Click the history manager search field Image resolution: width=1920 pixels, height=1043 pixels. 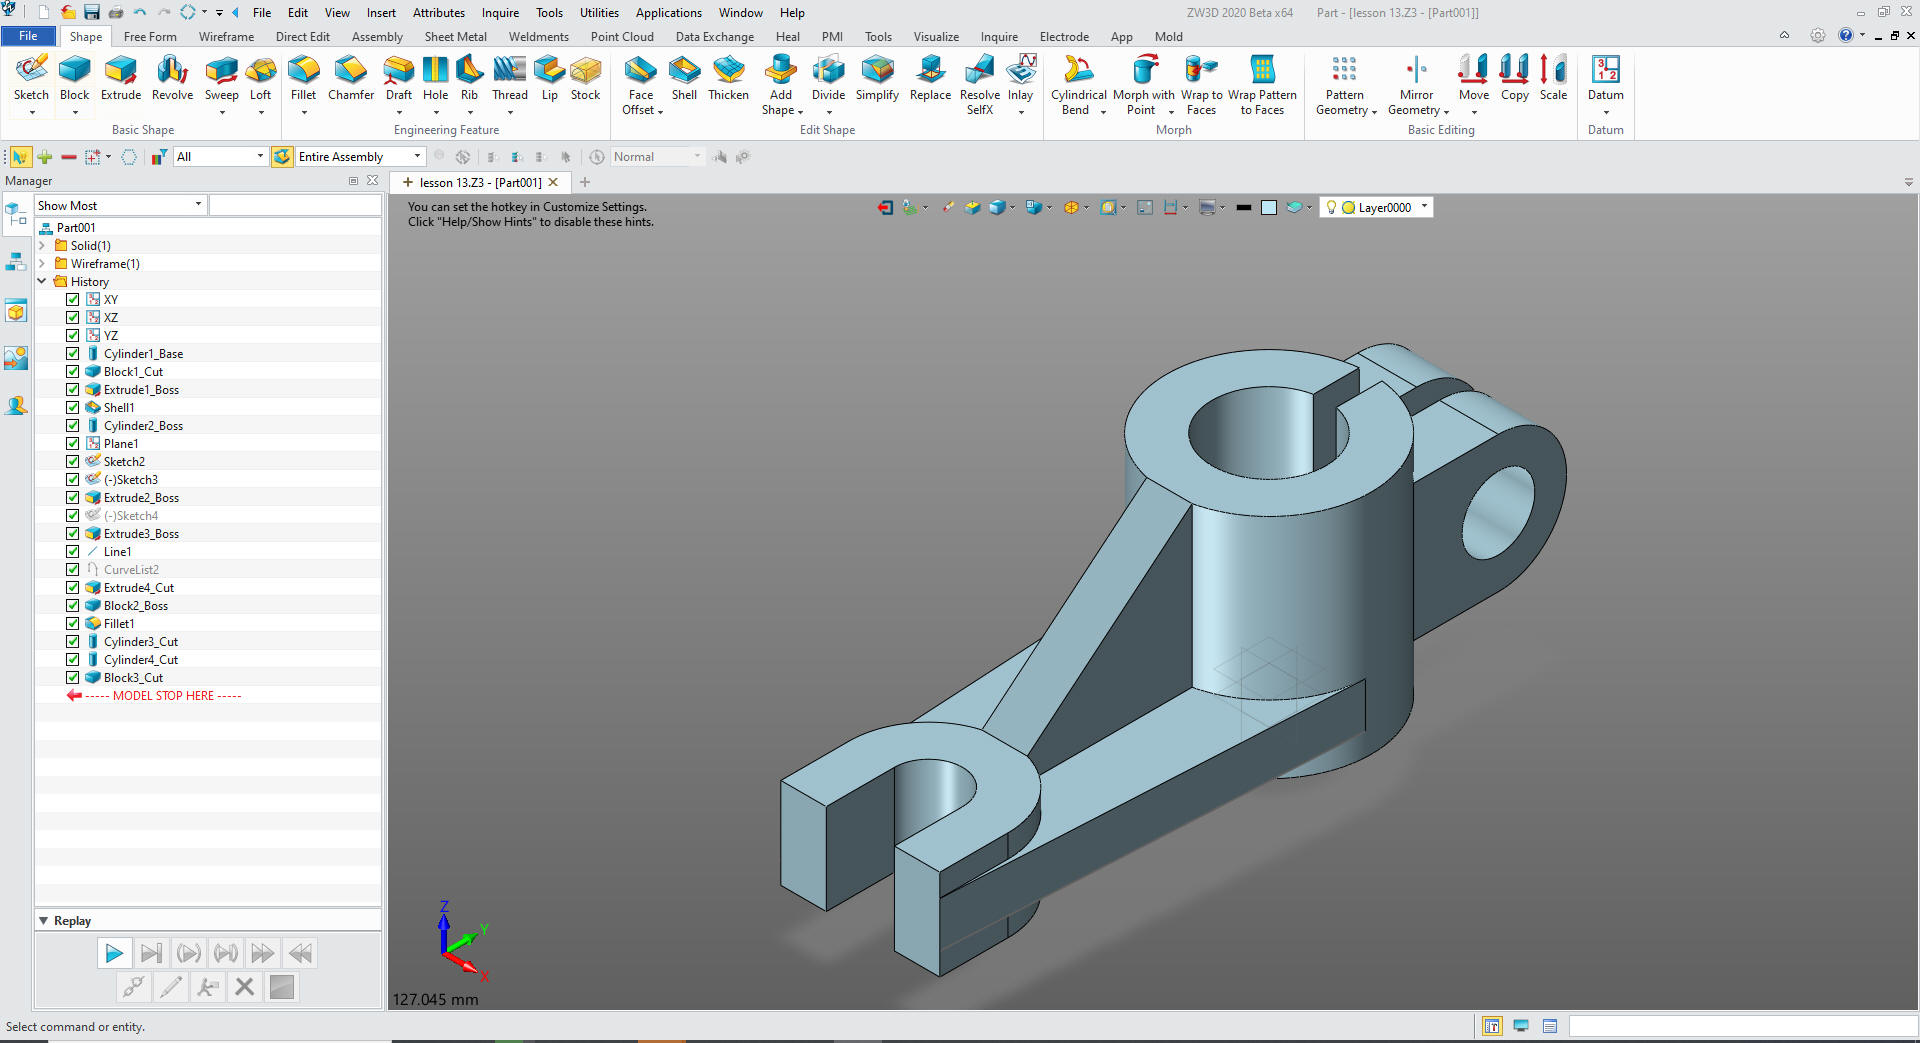click(x=295, y=205)
